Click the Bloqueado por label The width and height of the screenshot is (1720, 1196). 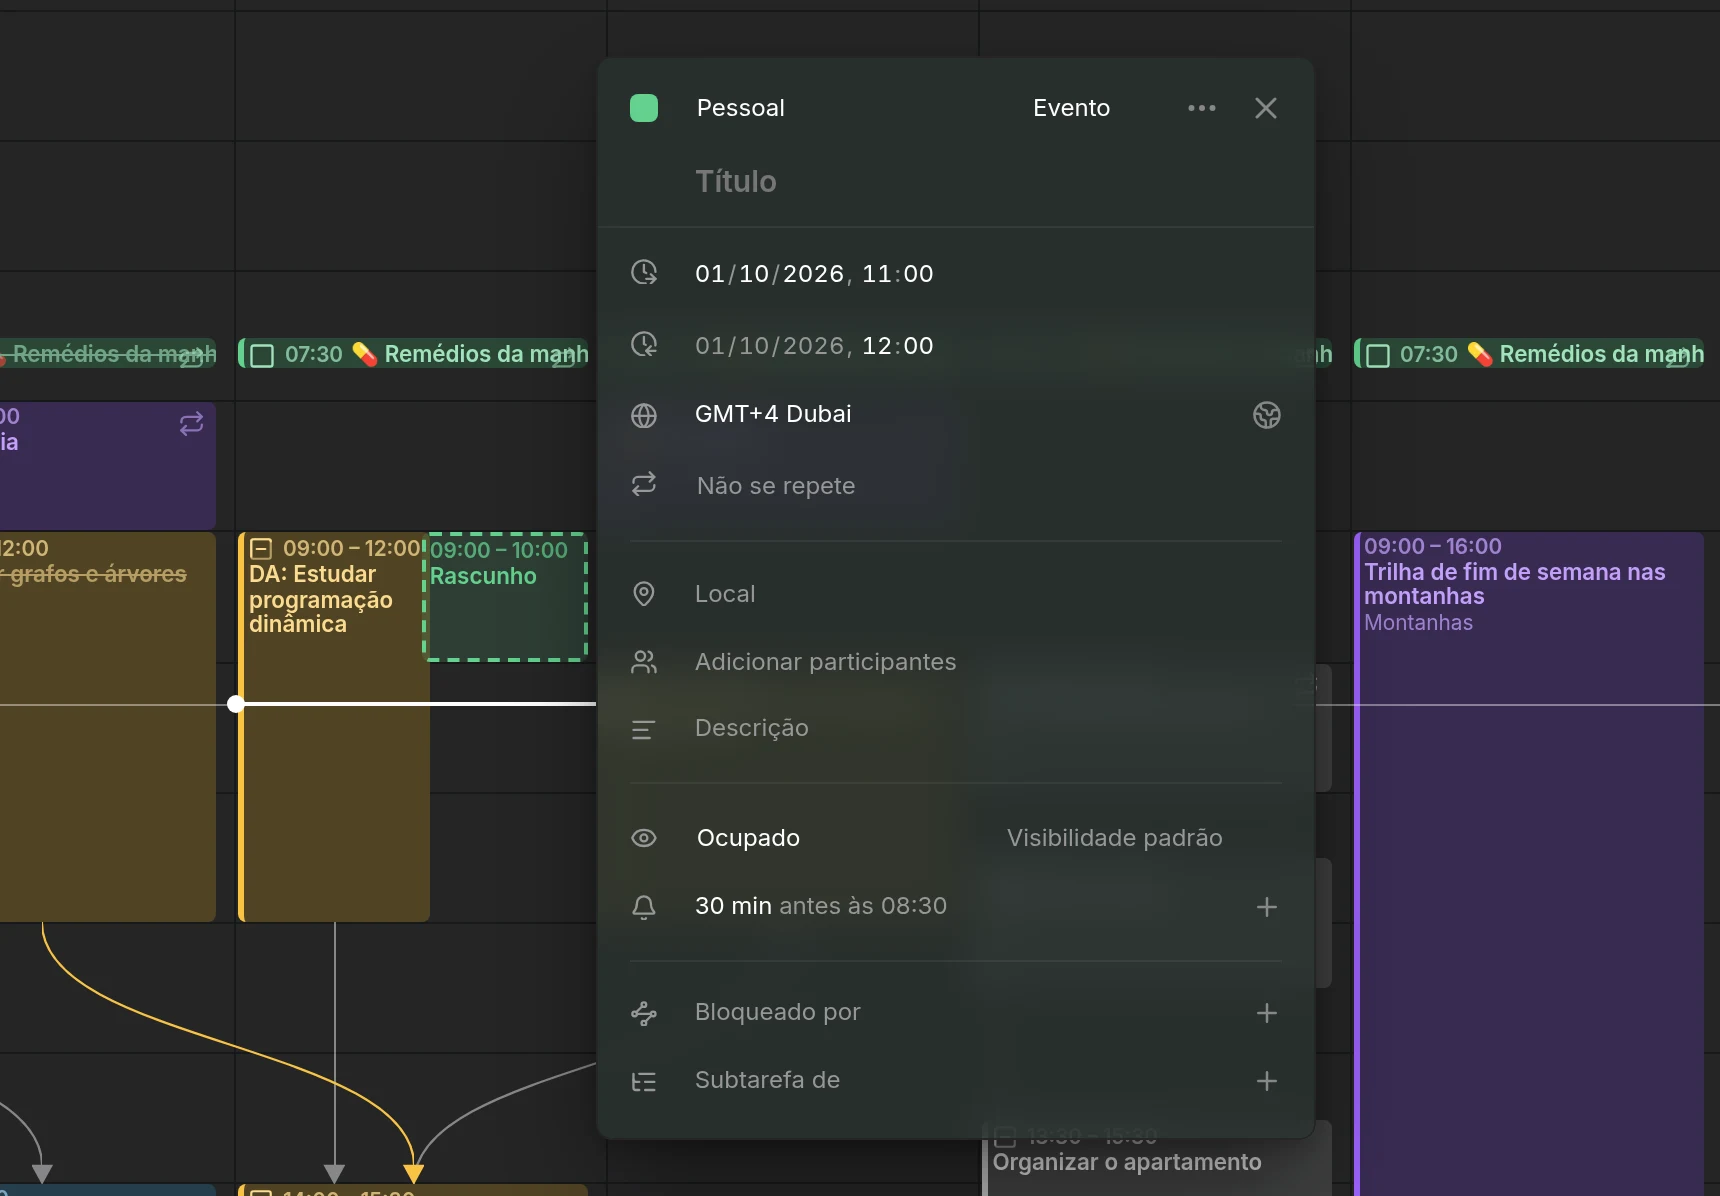coord(777,1012)
